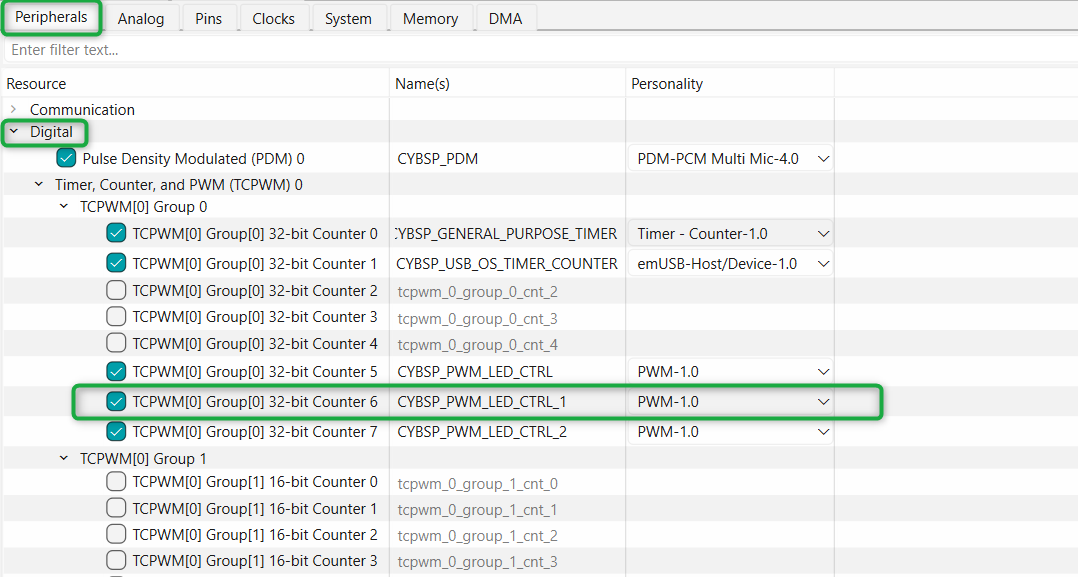Screen dimensions: 1078x577
Task: Toggle 32-bit Counter 7 checkbox off
Action: coord(116,432)
